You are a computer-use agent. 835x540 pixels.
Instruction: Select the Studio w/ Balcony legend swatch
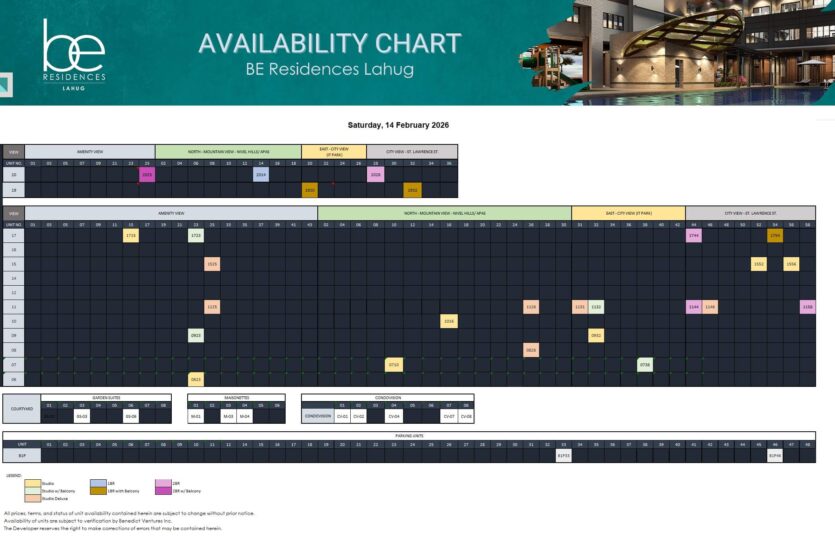click(32, 490)
